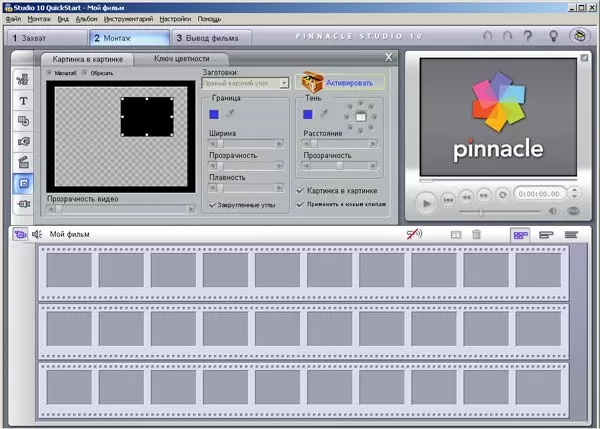This screenshot has height=429, width=600.
Task: Click the shadow color swatch
Action: coord(308,115)
